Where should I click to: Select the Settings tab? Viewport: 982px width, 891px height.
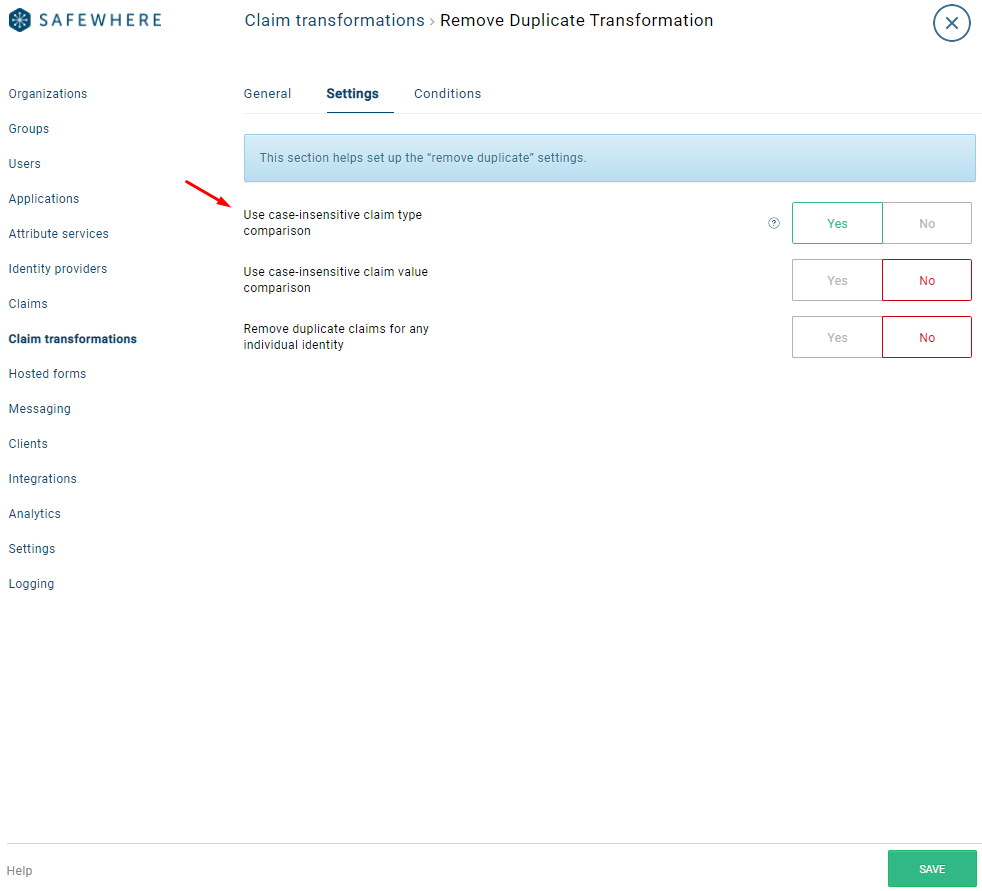click(352, 94)
